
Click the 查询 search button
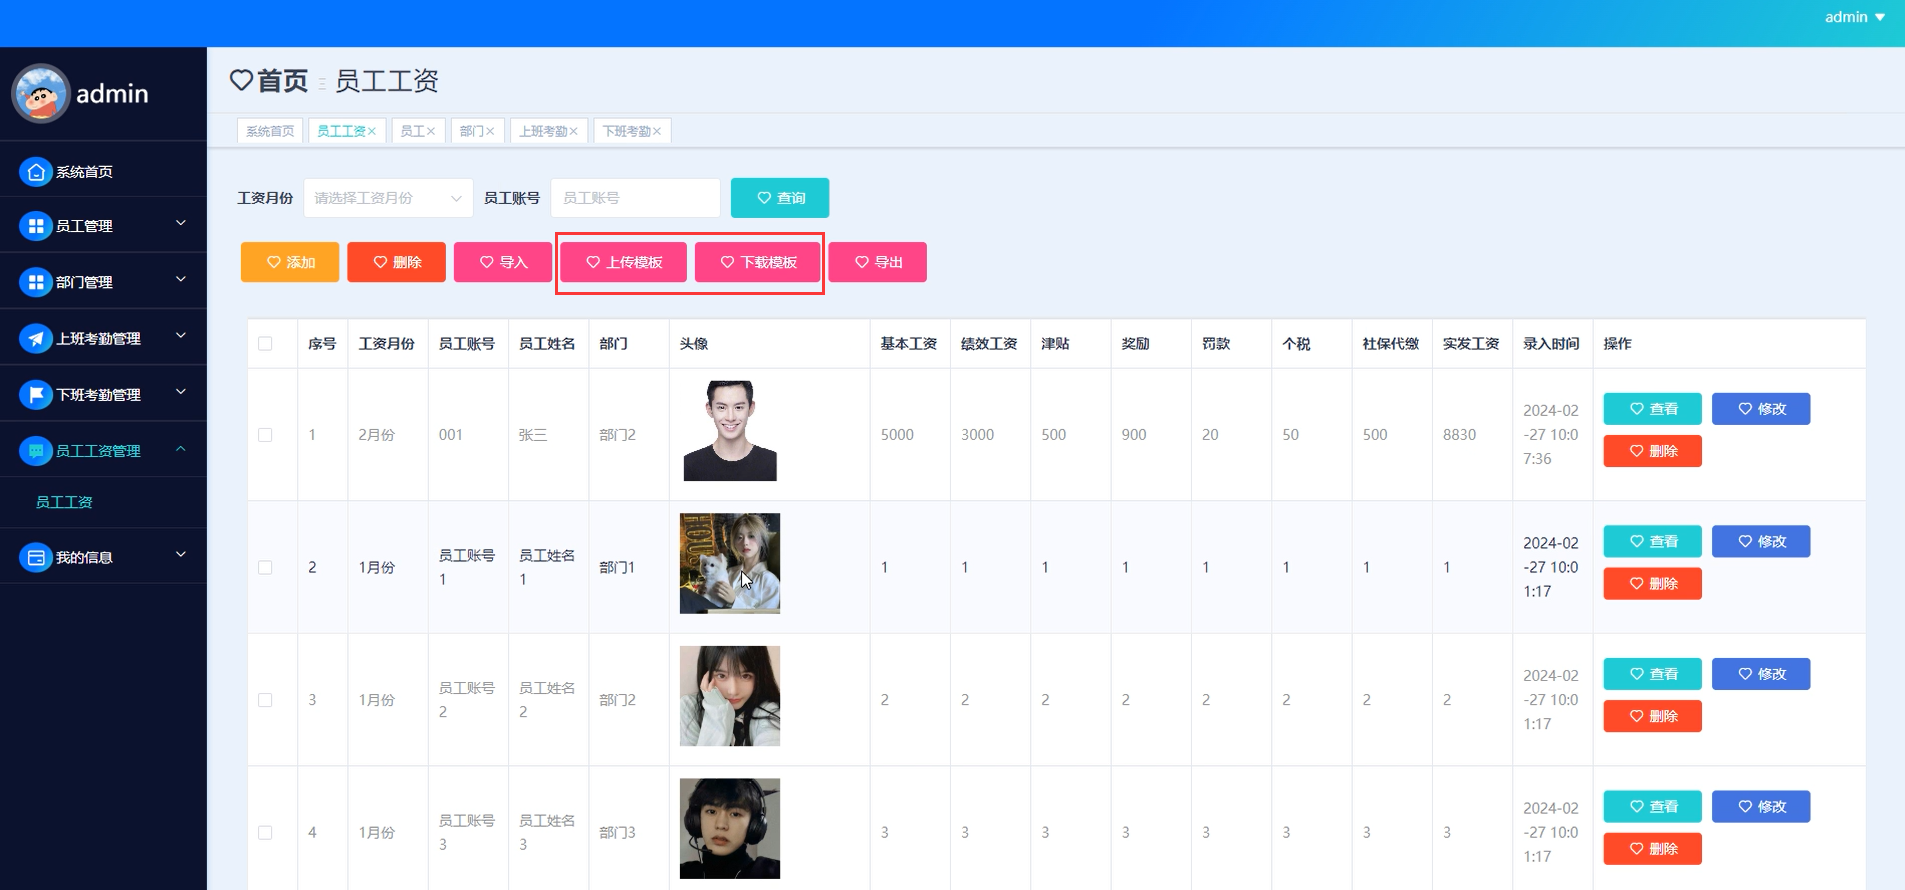point(780,198)
